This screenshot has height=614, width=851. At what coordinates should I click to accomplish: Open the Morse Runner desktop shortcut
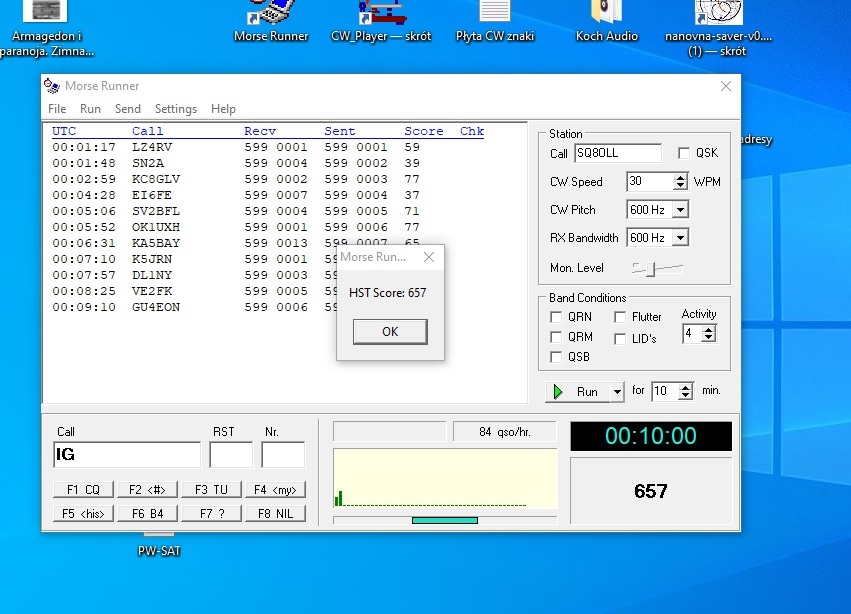[x=271, y=22]
